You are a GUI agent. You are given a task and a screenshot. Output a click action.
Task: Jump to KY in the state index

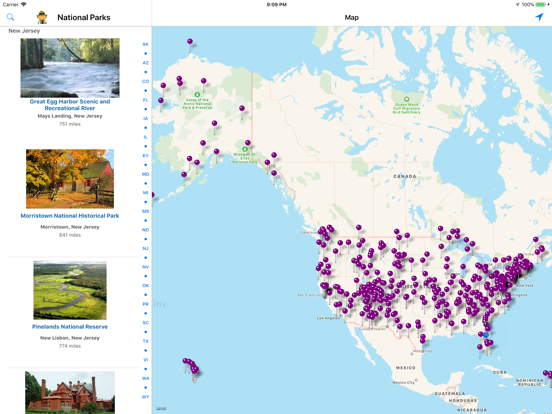click(x=145, y=156)
